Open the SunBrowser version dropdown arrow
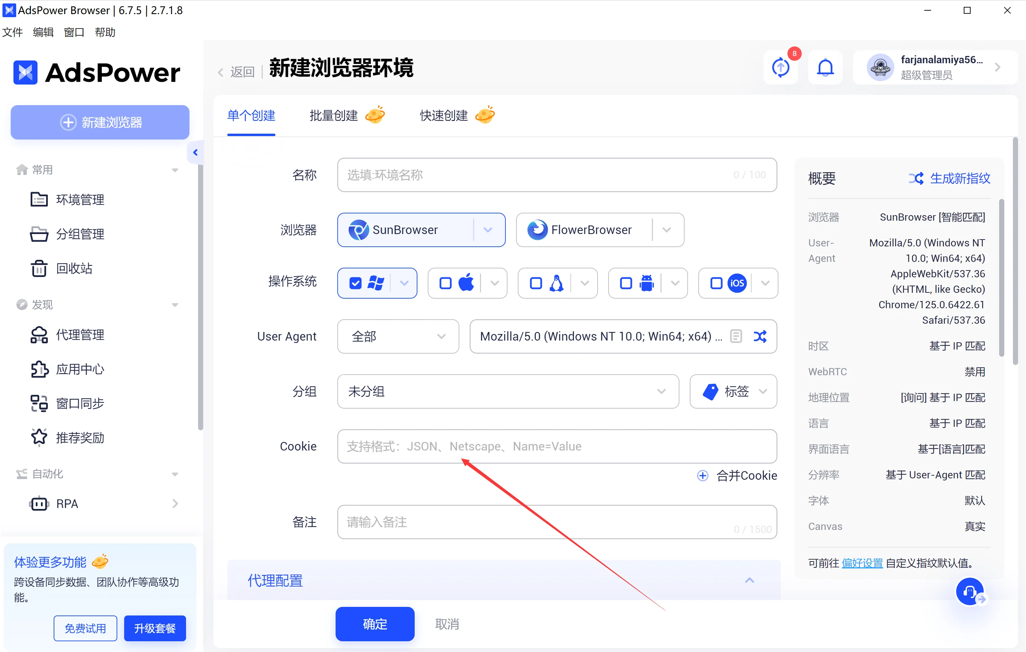The image size is (1026, 652). coord(488,230)
